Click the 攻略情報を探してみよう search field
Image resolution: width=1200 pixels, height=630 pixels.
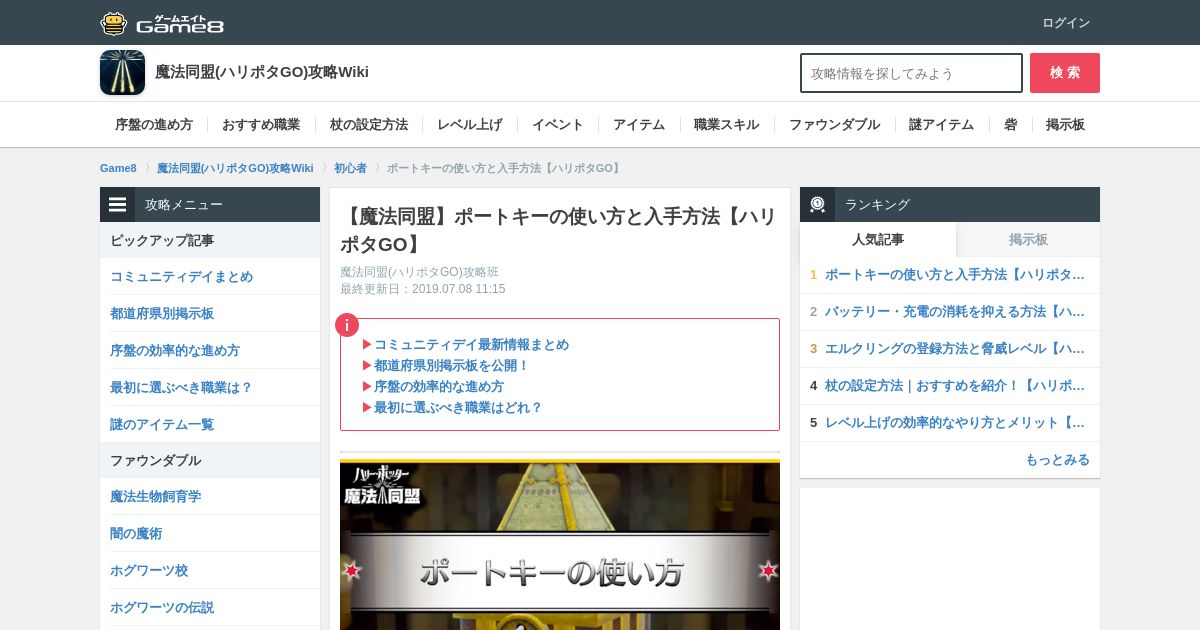911,73
